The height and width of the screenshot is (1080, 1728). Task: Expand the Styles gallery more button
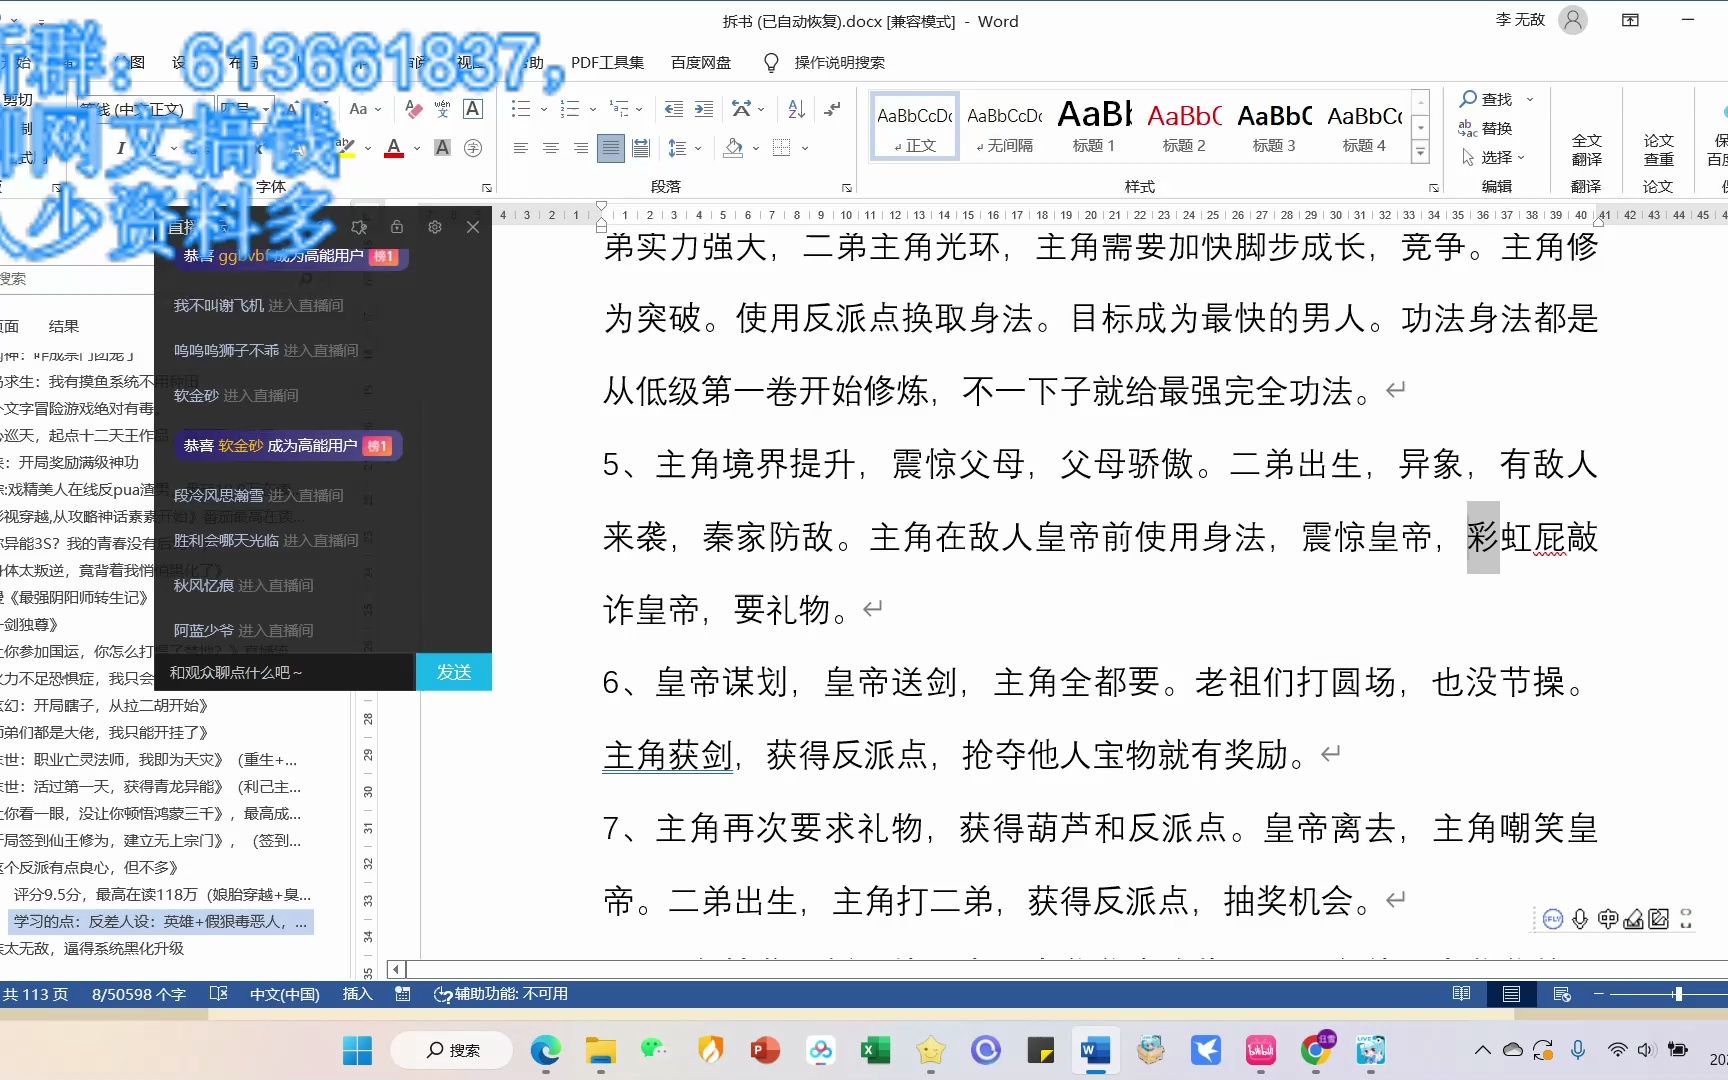tap(1420, 152)
